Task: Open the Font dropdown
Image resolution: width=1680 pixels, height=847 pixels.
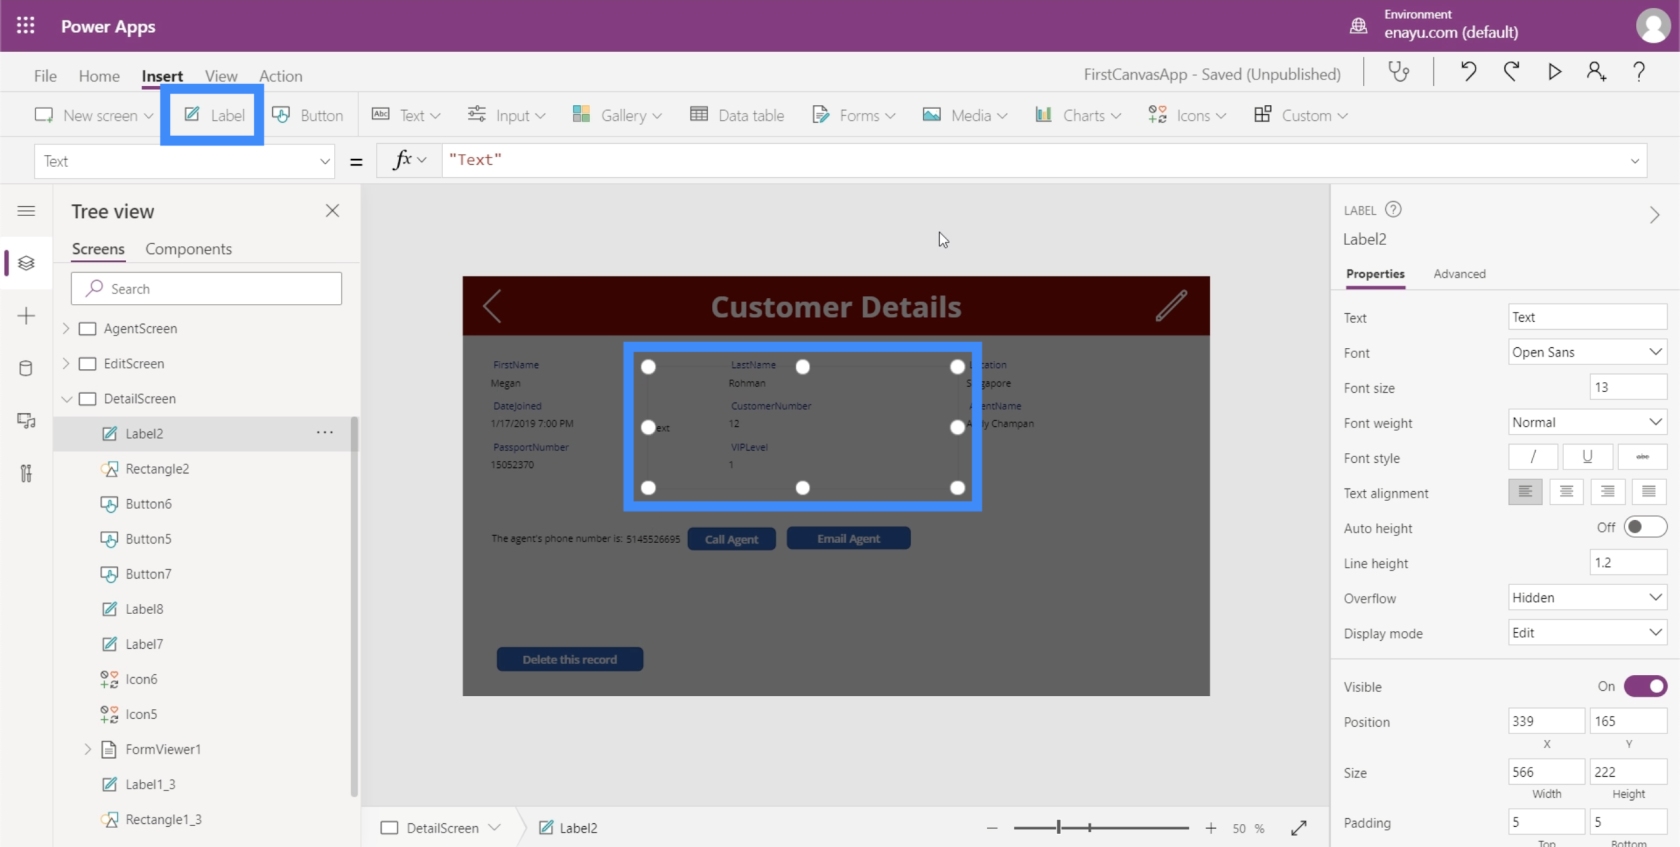Action: [1587, 352]
